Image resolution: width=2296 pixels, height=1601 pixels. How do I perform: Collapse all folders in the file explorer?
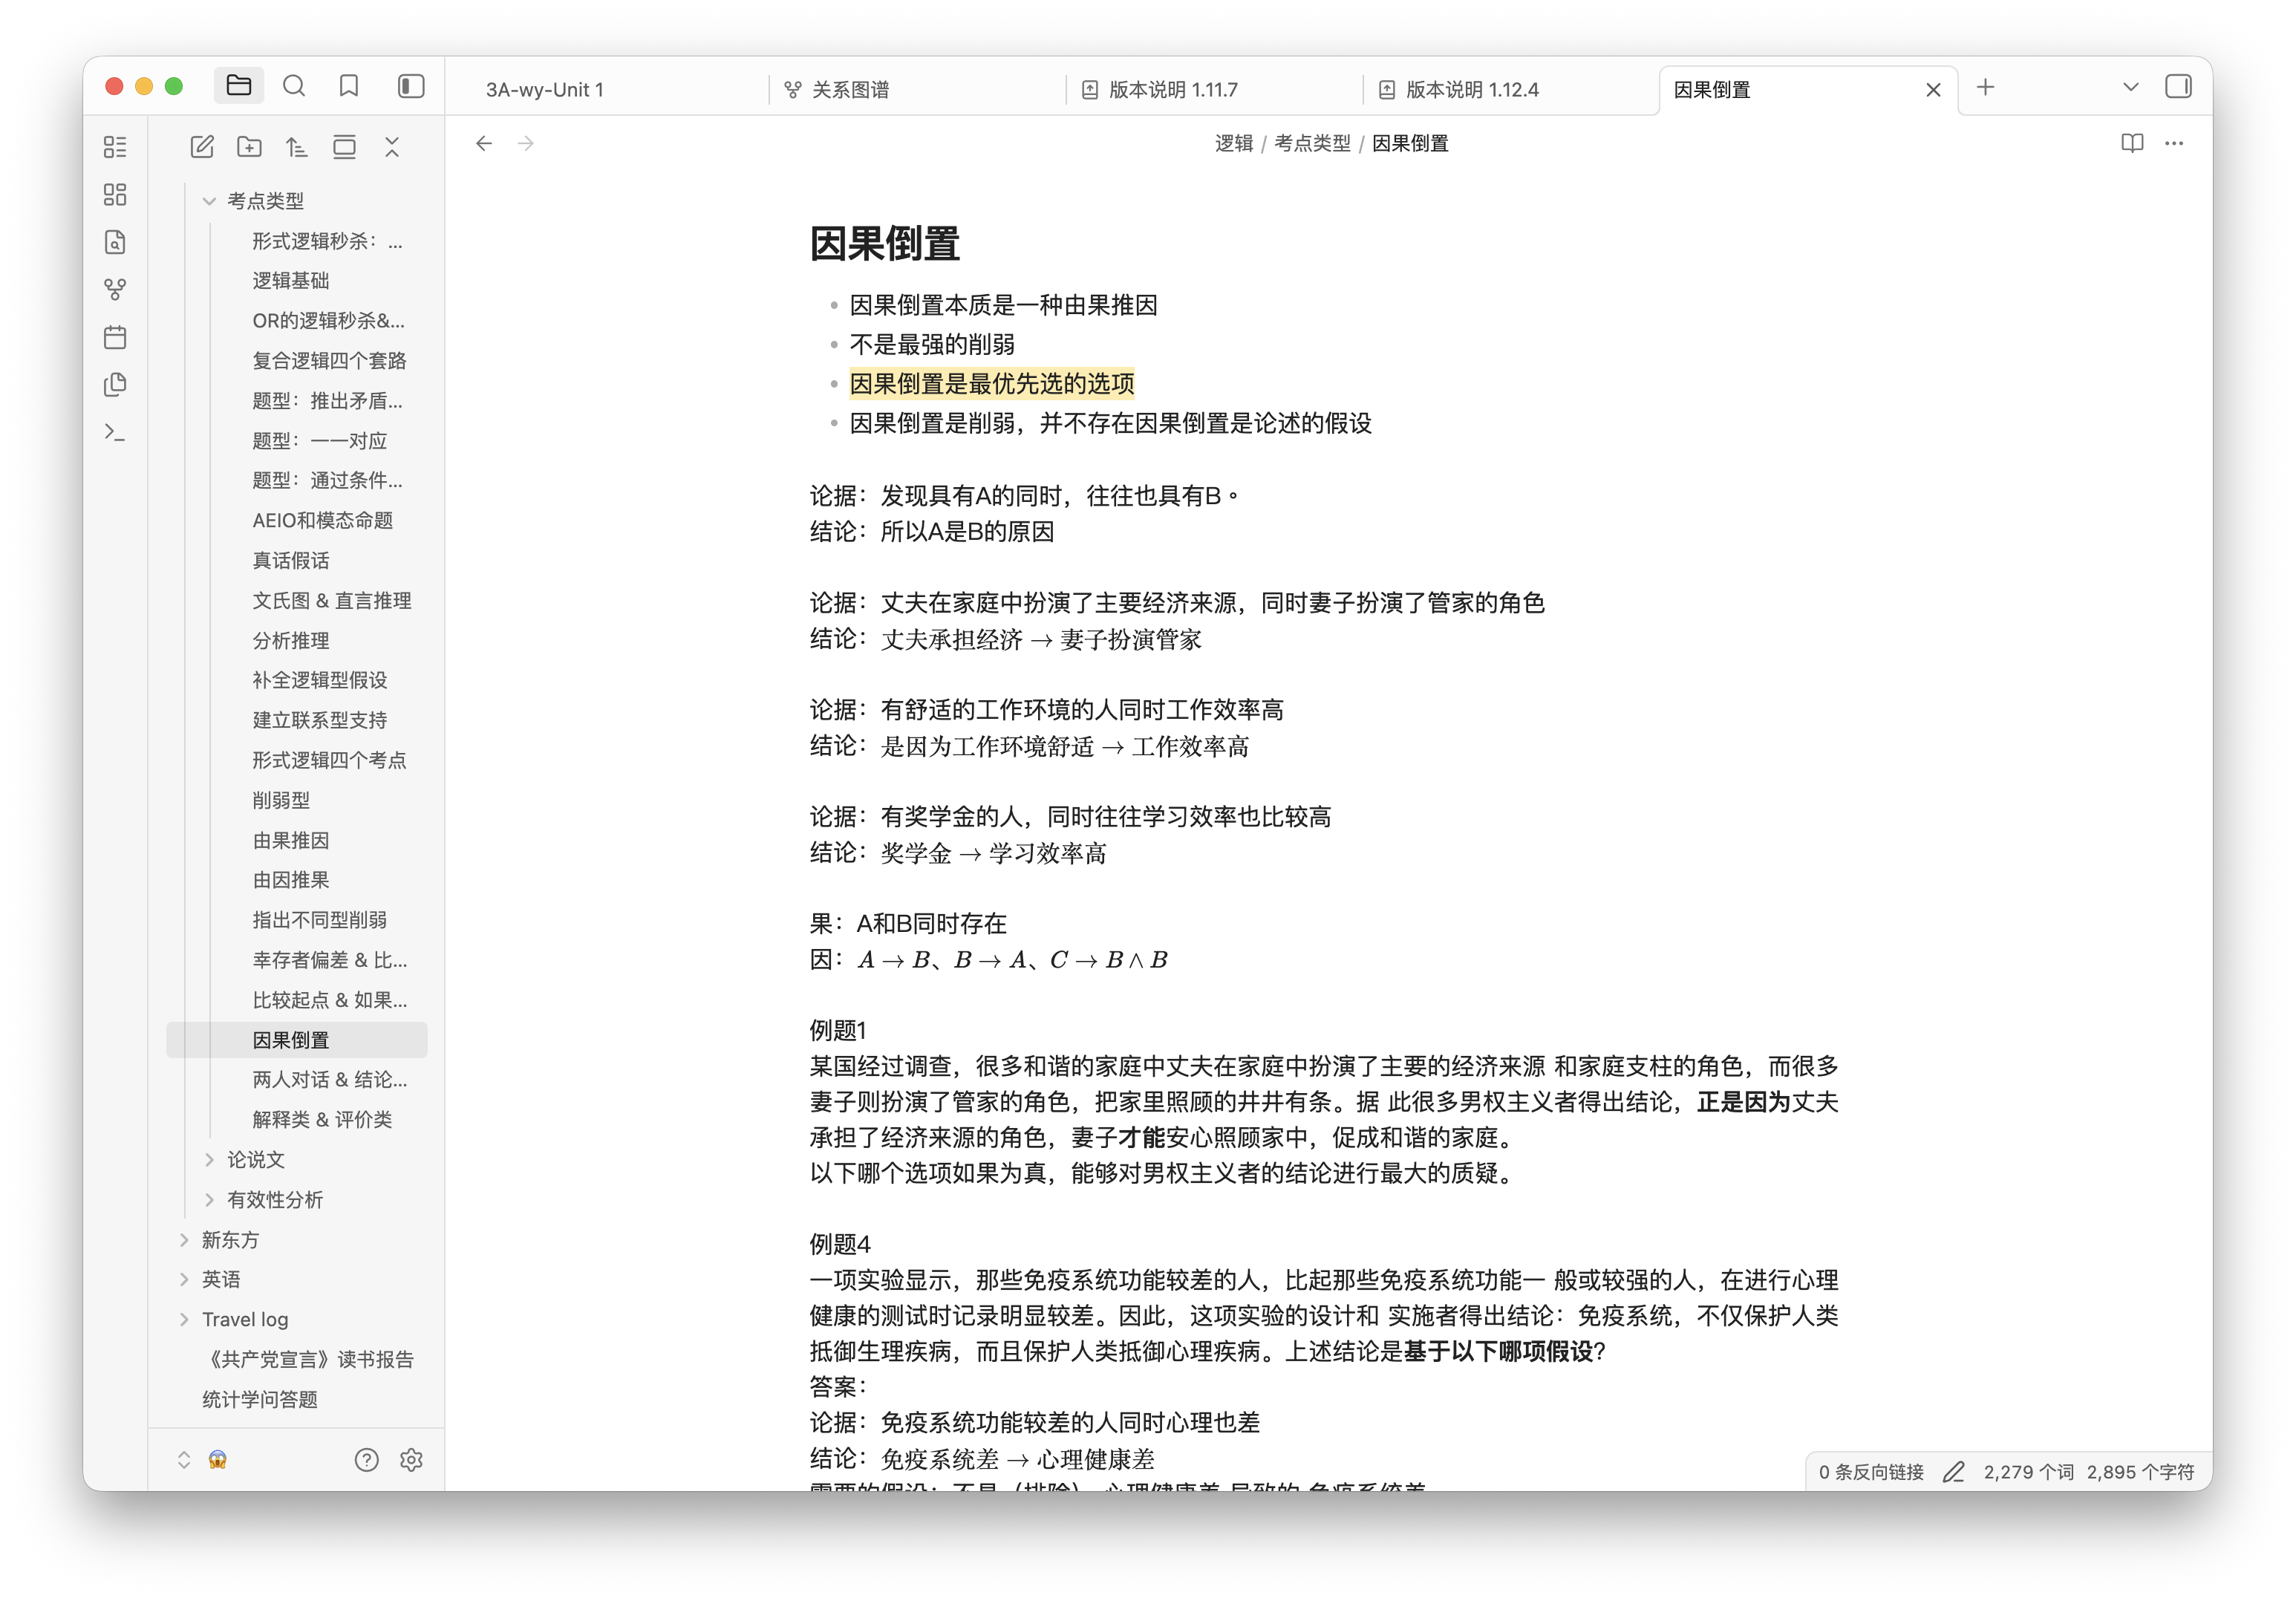tap(392, 146)
